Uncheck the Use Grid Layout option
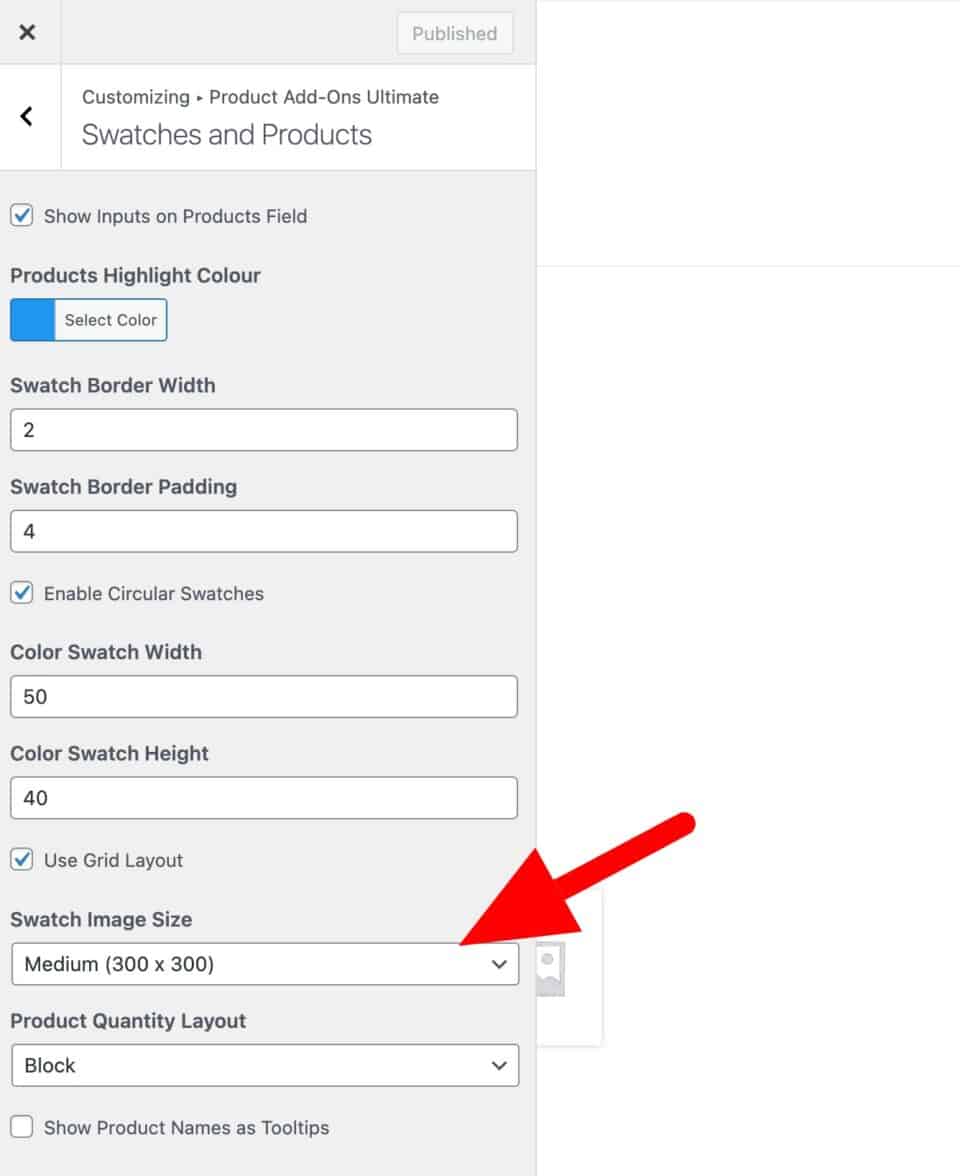Image resolution: width=960 pixels, height=1176 pixels. coord(22,860)
